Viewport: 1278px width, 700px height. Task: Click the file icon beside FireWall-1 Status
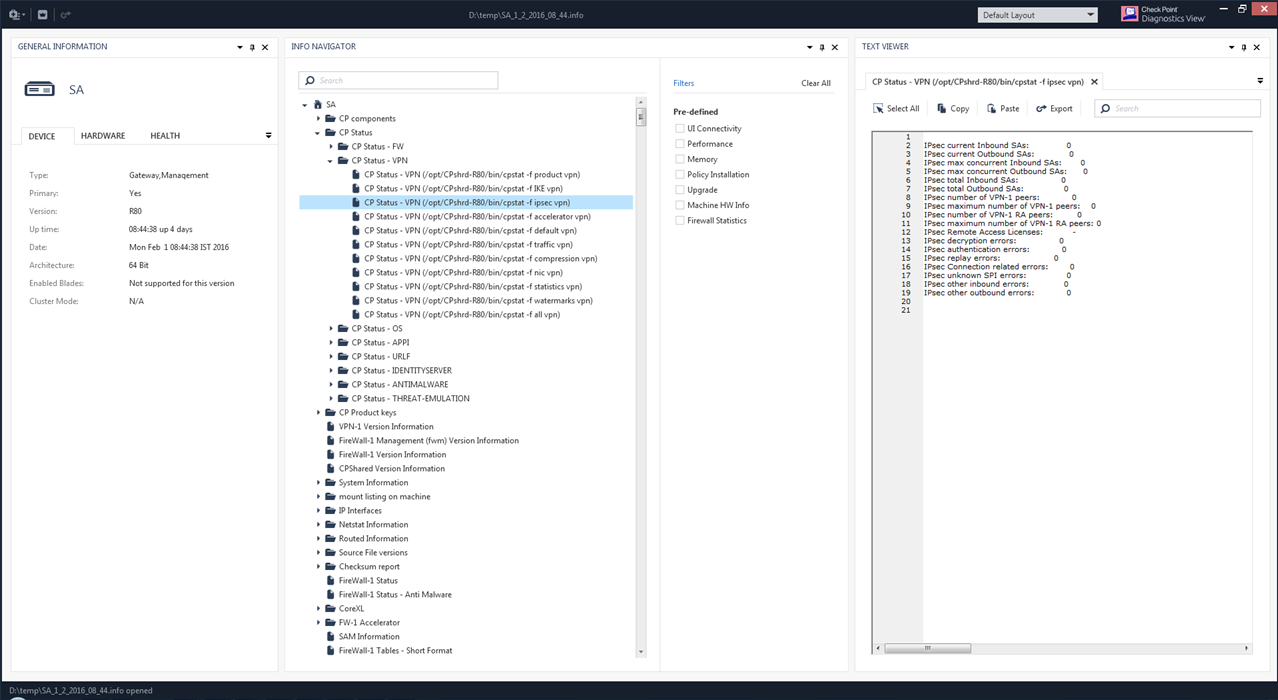(x=330, y=580)
